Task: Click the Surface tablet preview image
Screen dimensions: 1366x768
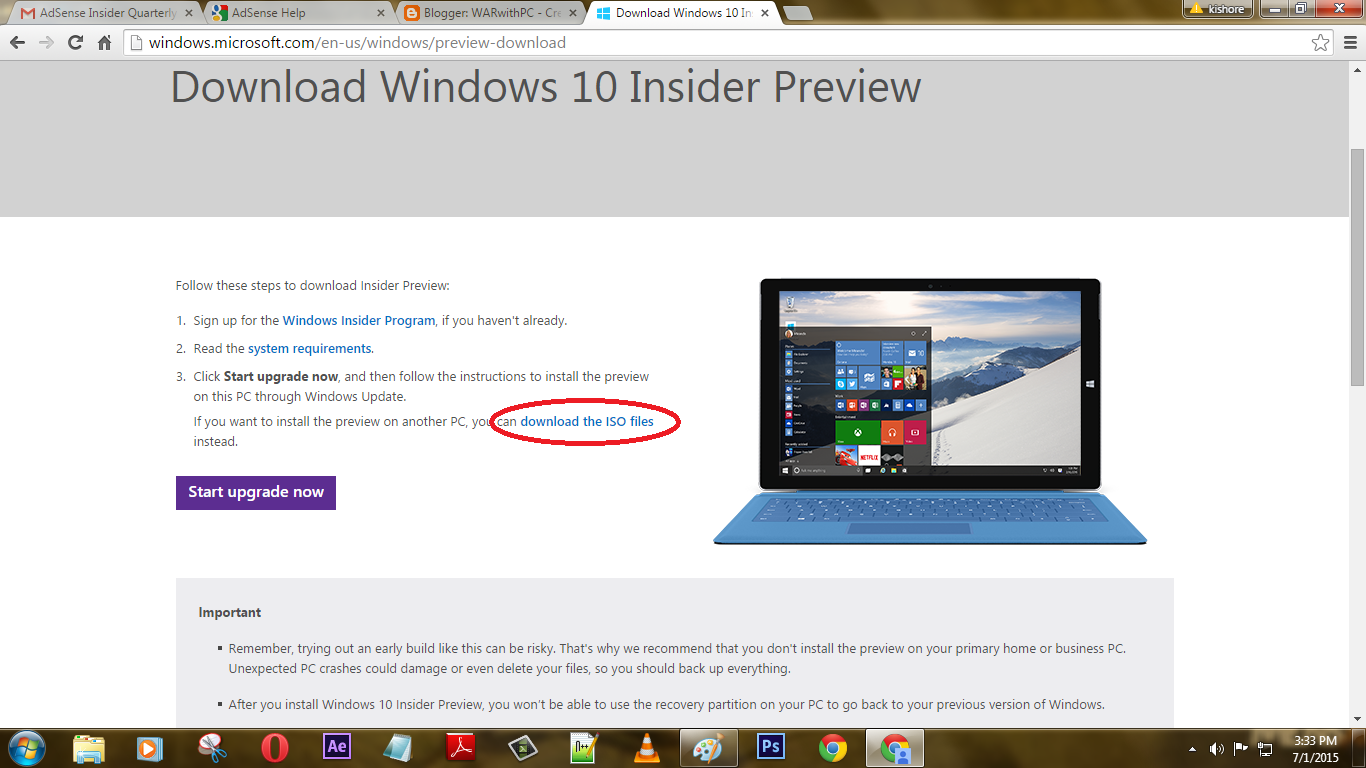Action: [x=930, y=411]
